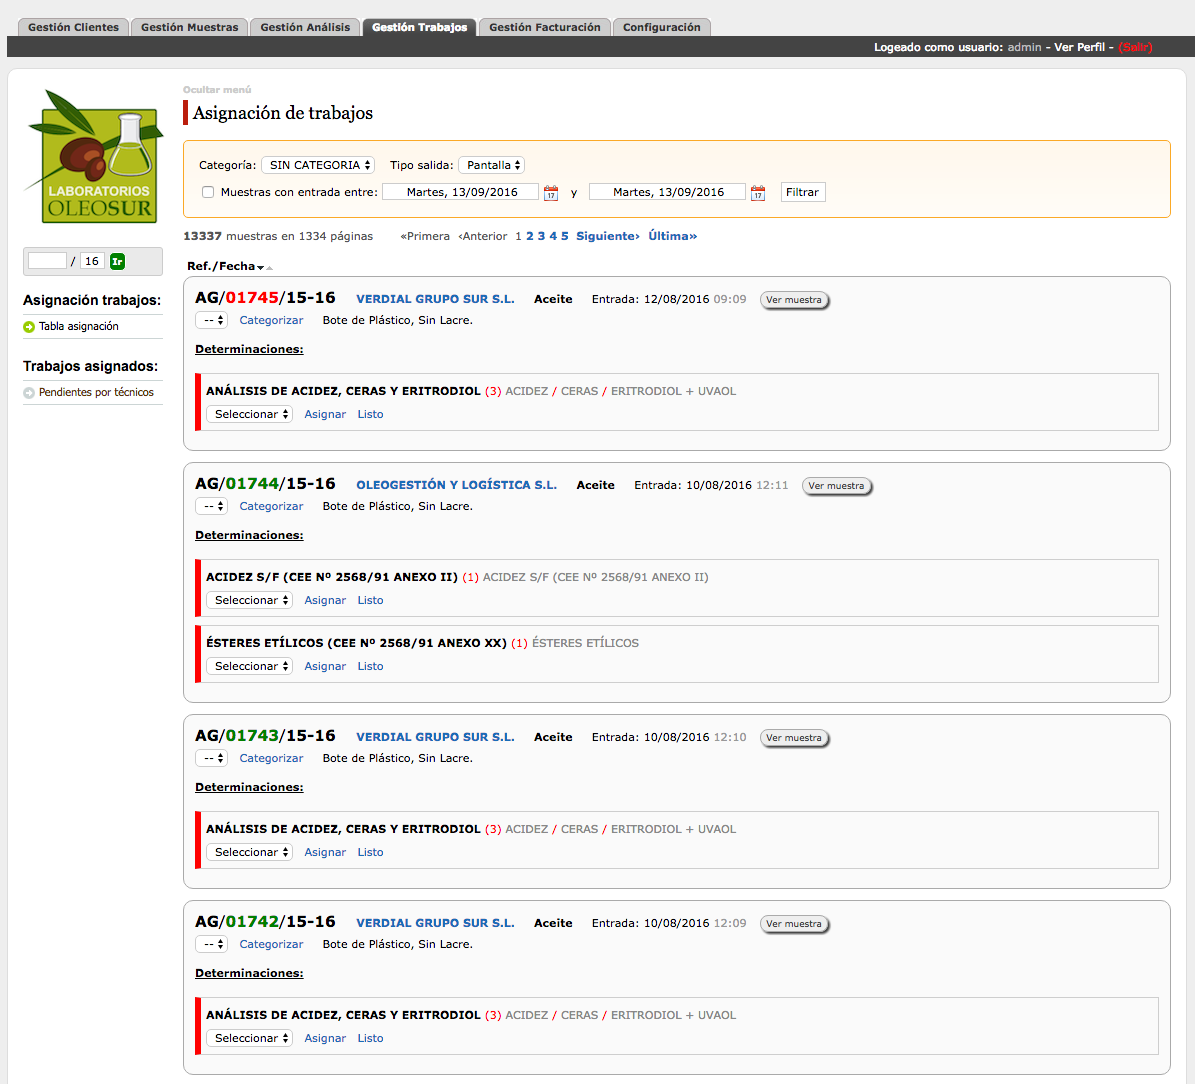Image resolution: width=1195 pixels, height=1084 pixels.
Task: Click the start date field Martes, 13/09/2016
Action: coord(461,192)
